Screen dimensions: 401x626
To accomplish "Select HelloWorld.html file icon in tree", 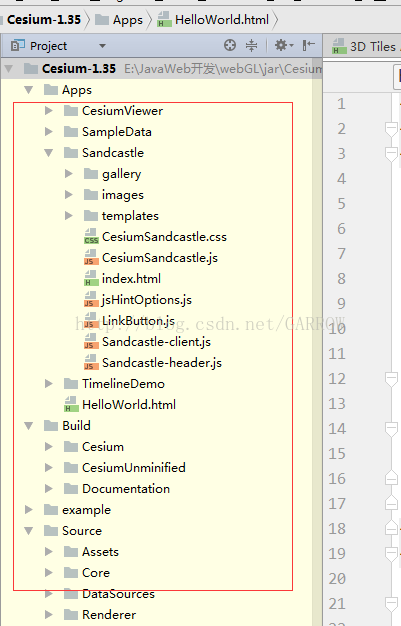I will click(x=71, y=404).
